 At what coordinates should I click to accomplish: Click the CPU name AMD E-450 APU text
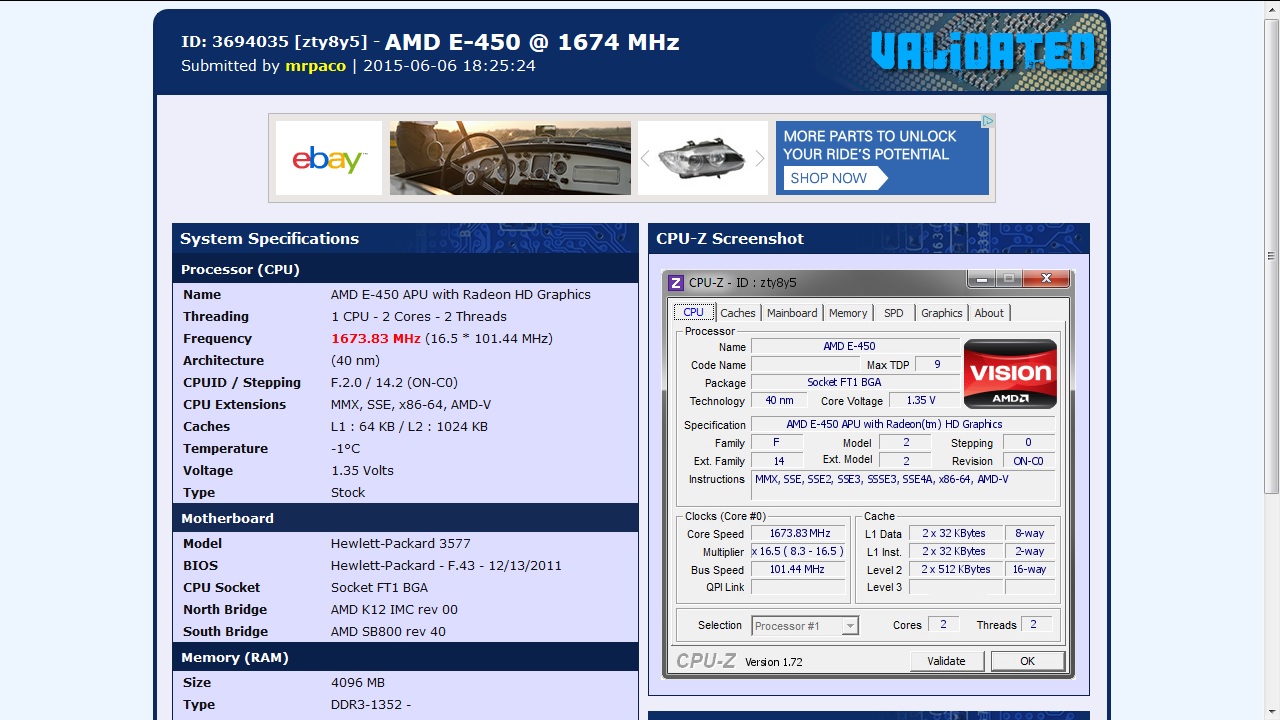(461, 295)
